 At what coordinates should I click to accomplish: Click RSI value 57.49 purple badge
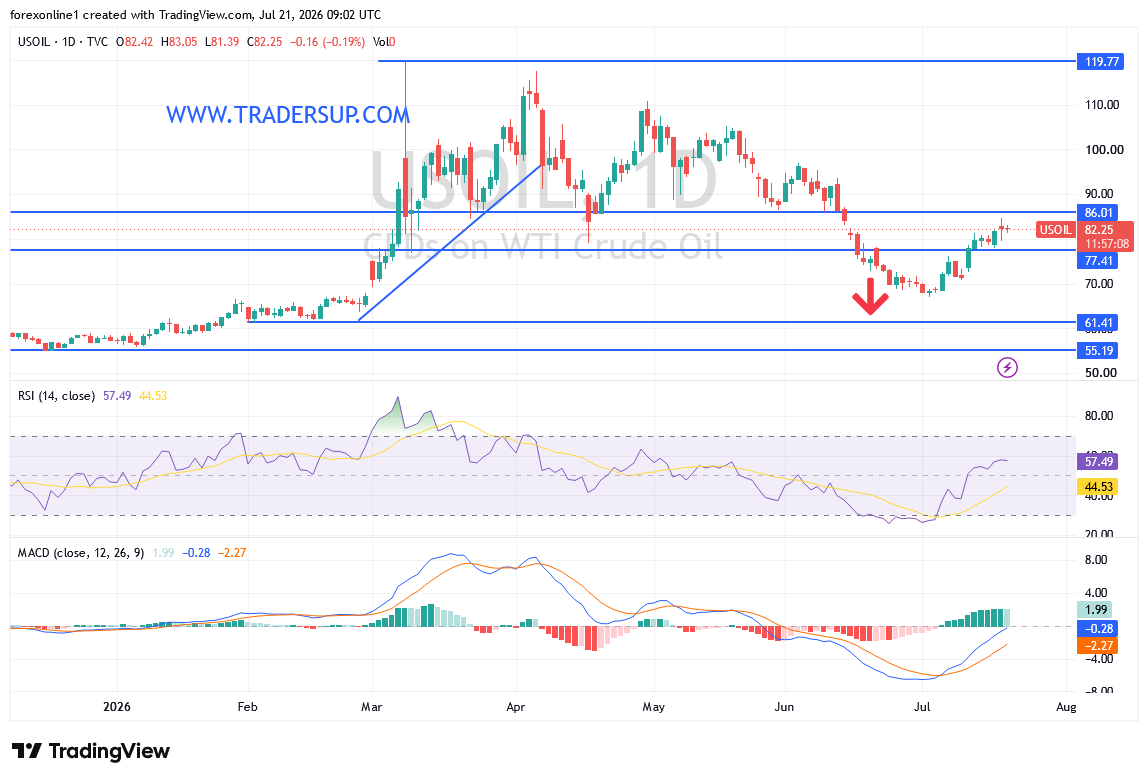tap(1097, 462)
